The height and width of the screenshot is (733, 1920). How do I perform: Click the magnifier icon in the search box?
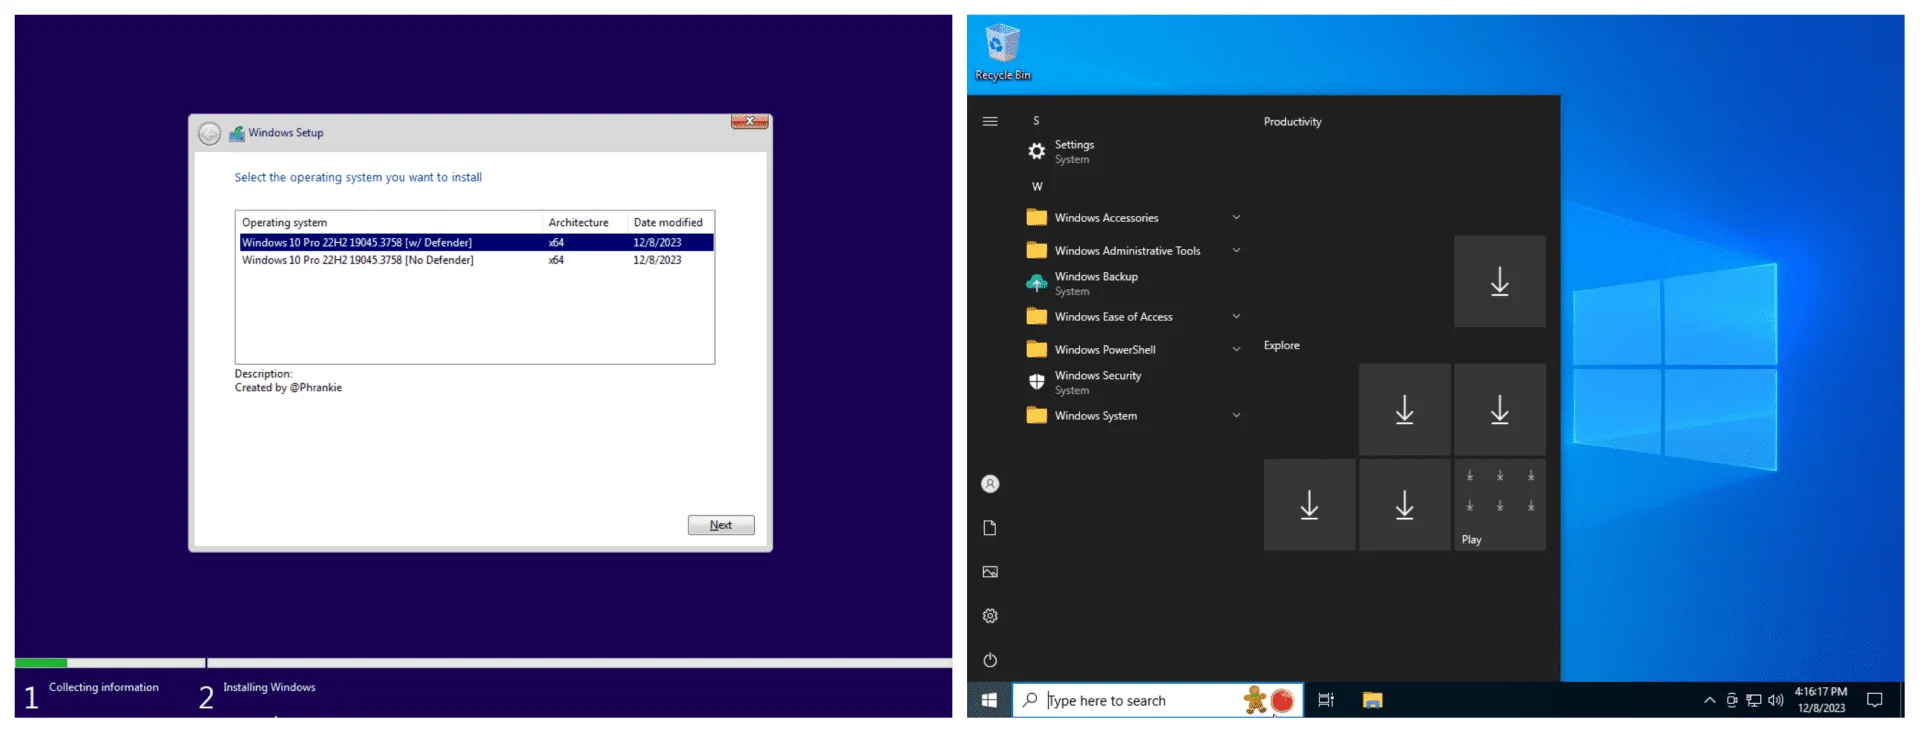click(x=1030, y=700)
